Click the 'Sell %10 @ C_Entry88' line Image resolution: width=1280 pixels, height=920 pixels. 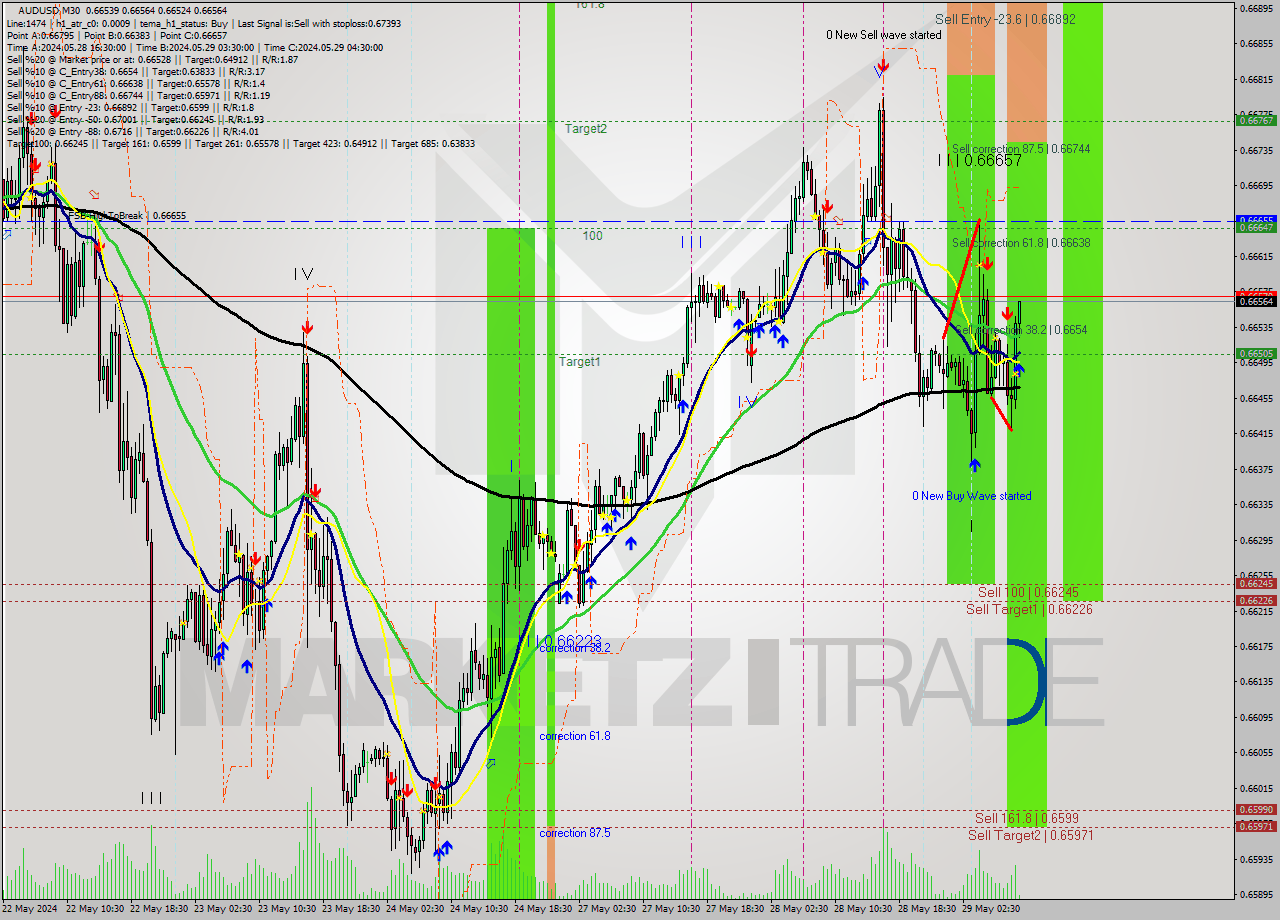click(138, 95)
